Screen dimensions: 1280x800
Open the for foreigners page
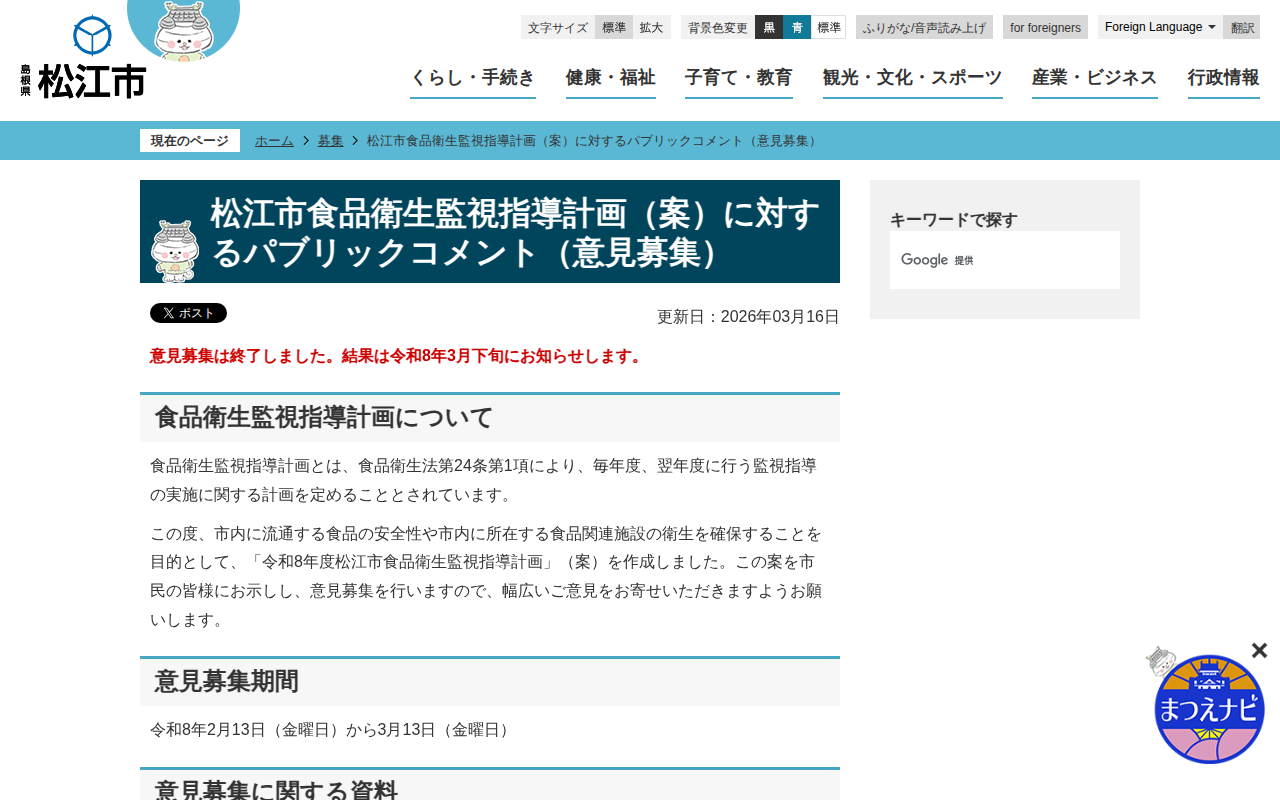click(1045, 27)
